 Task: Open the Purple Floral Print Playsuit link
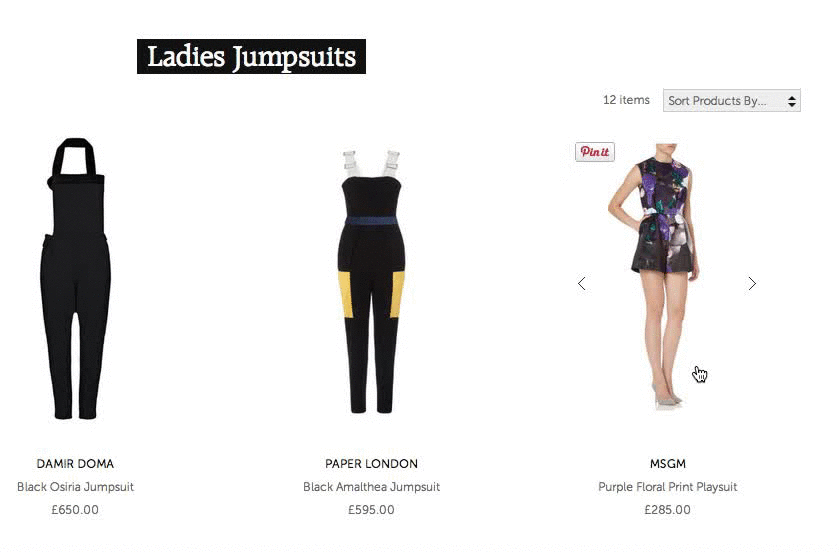668,487
